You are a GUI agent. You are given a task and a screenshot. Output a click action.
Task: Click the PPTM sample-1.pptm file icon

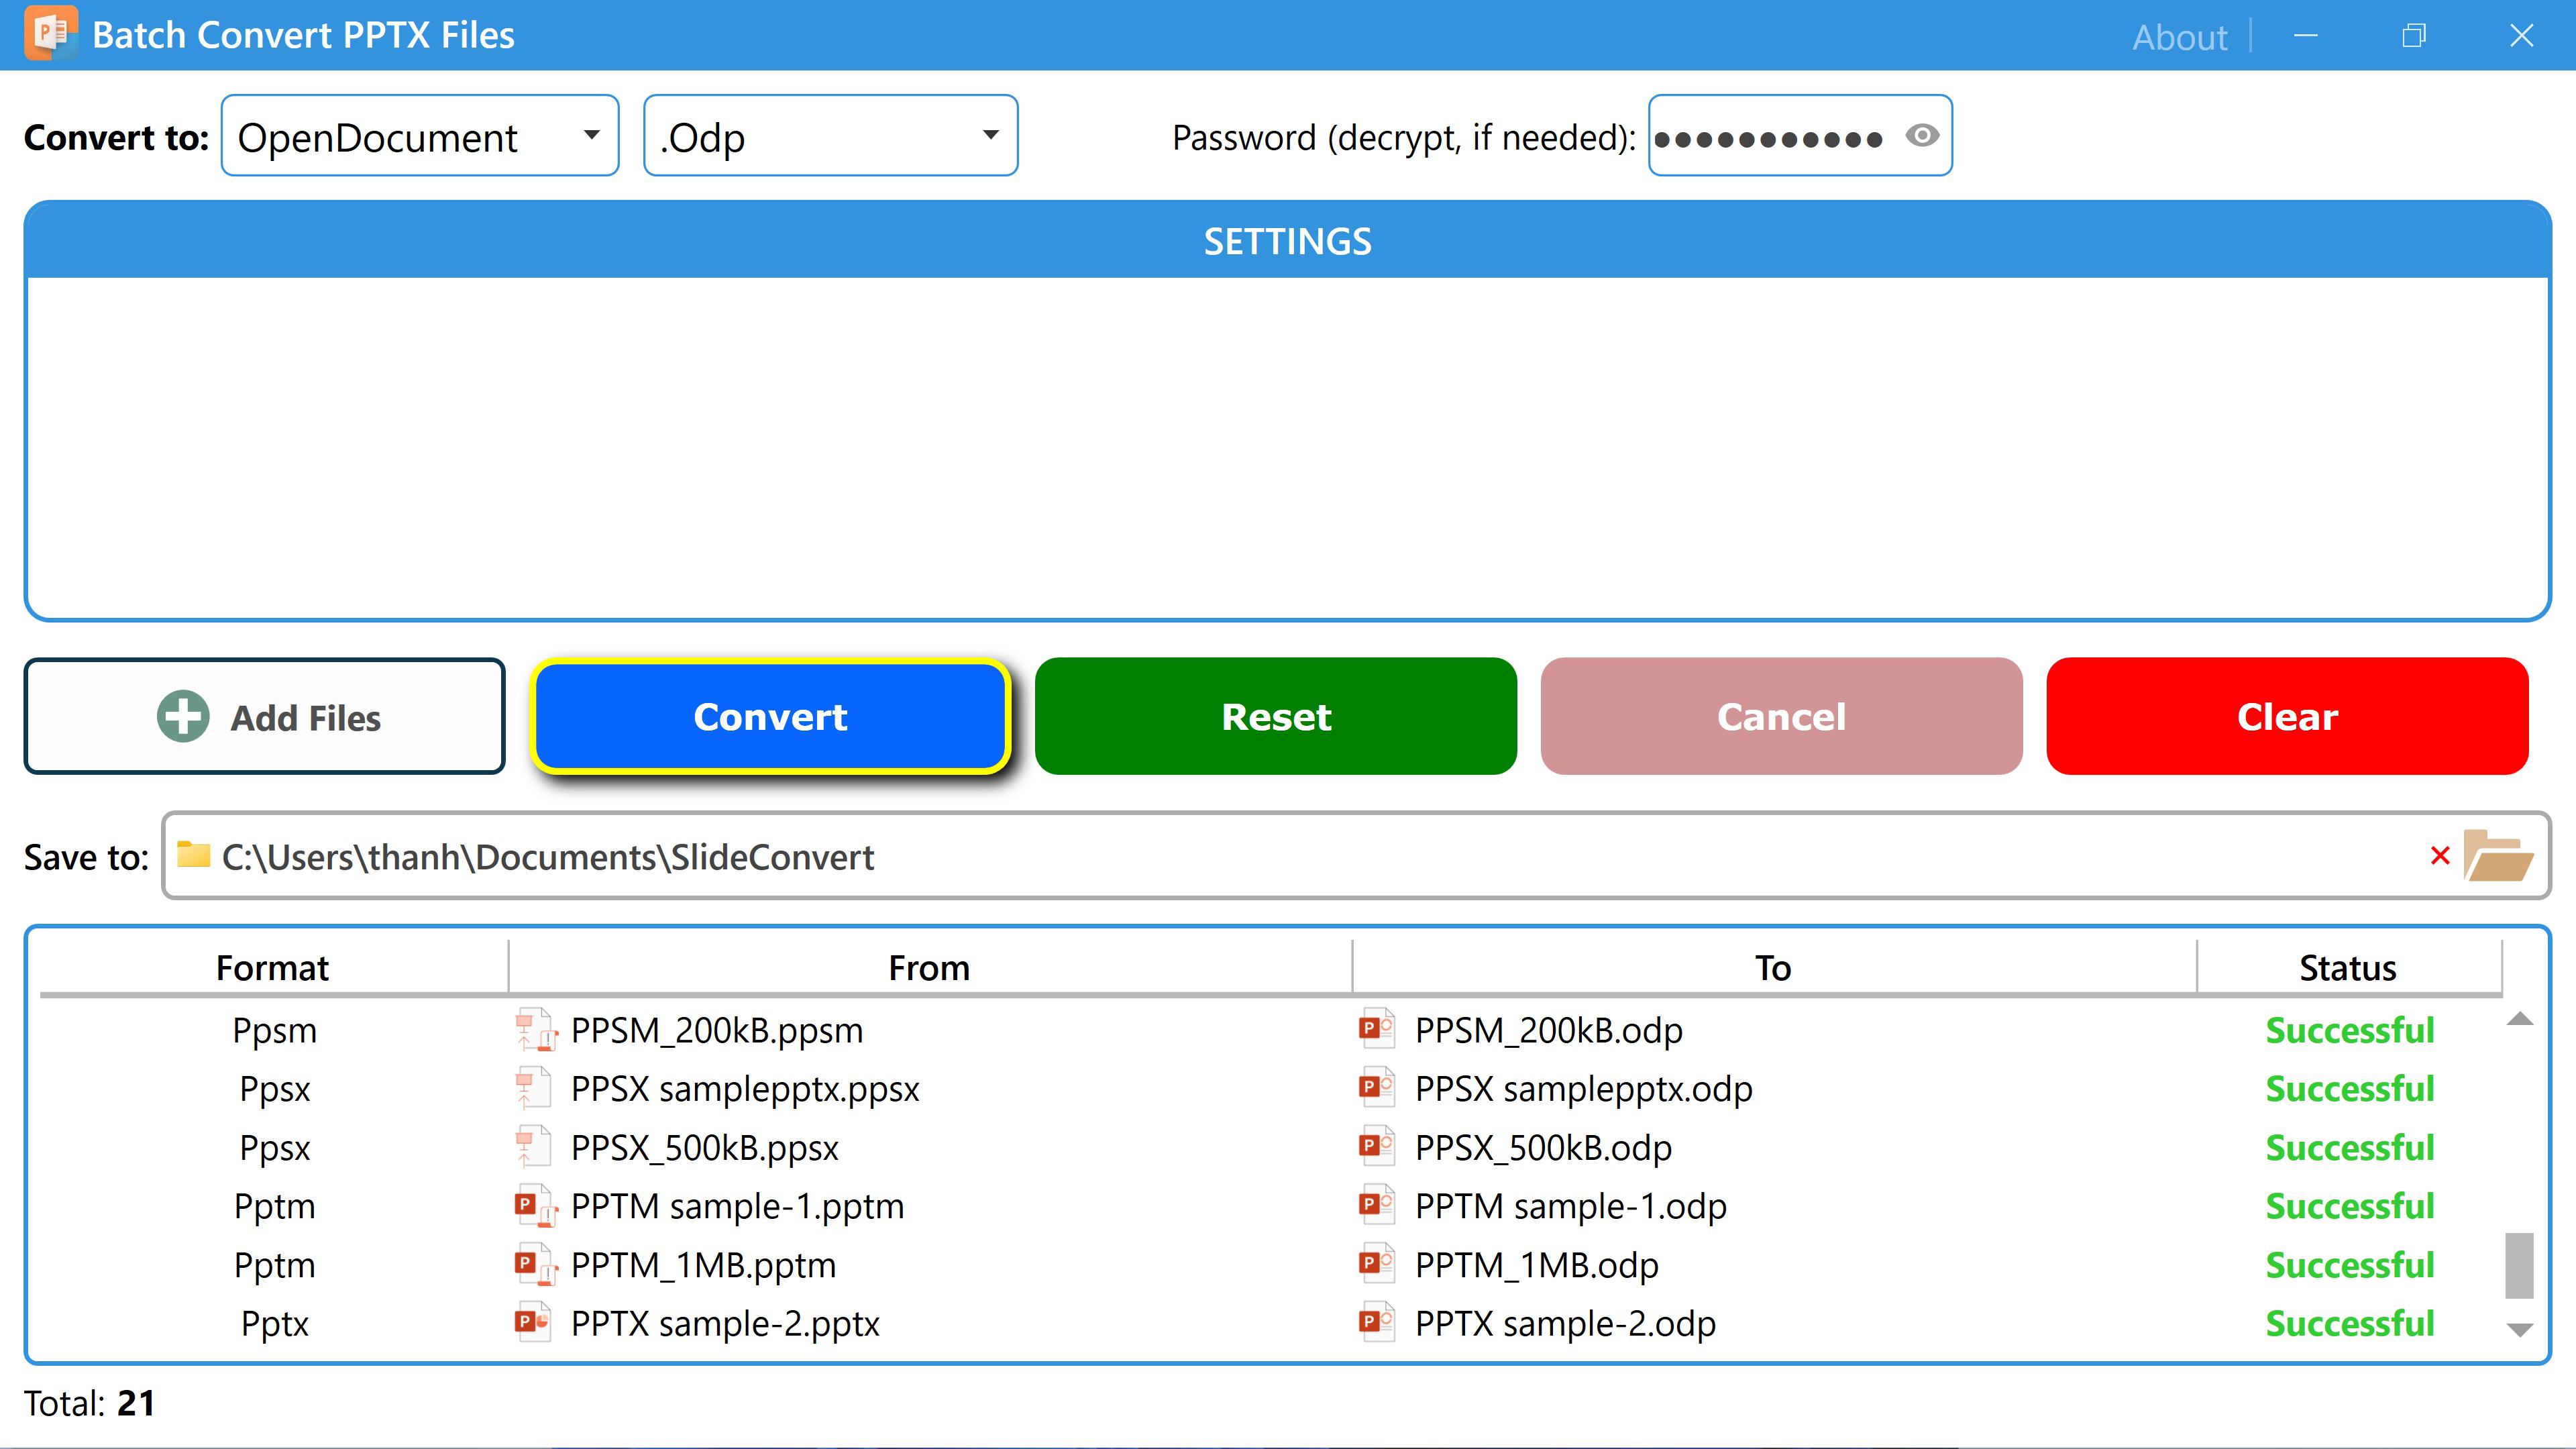pyautogui.click(x=535, y=1206)
